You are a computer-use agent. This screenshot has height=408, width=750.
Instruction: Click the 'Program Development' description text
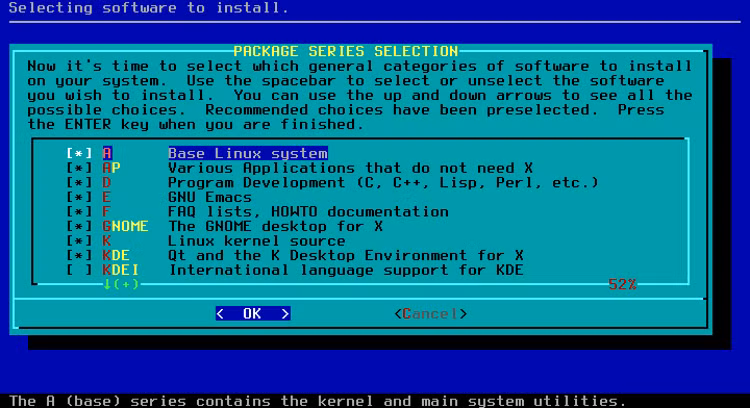pyautogui.click(x=383, y=183)
